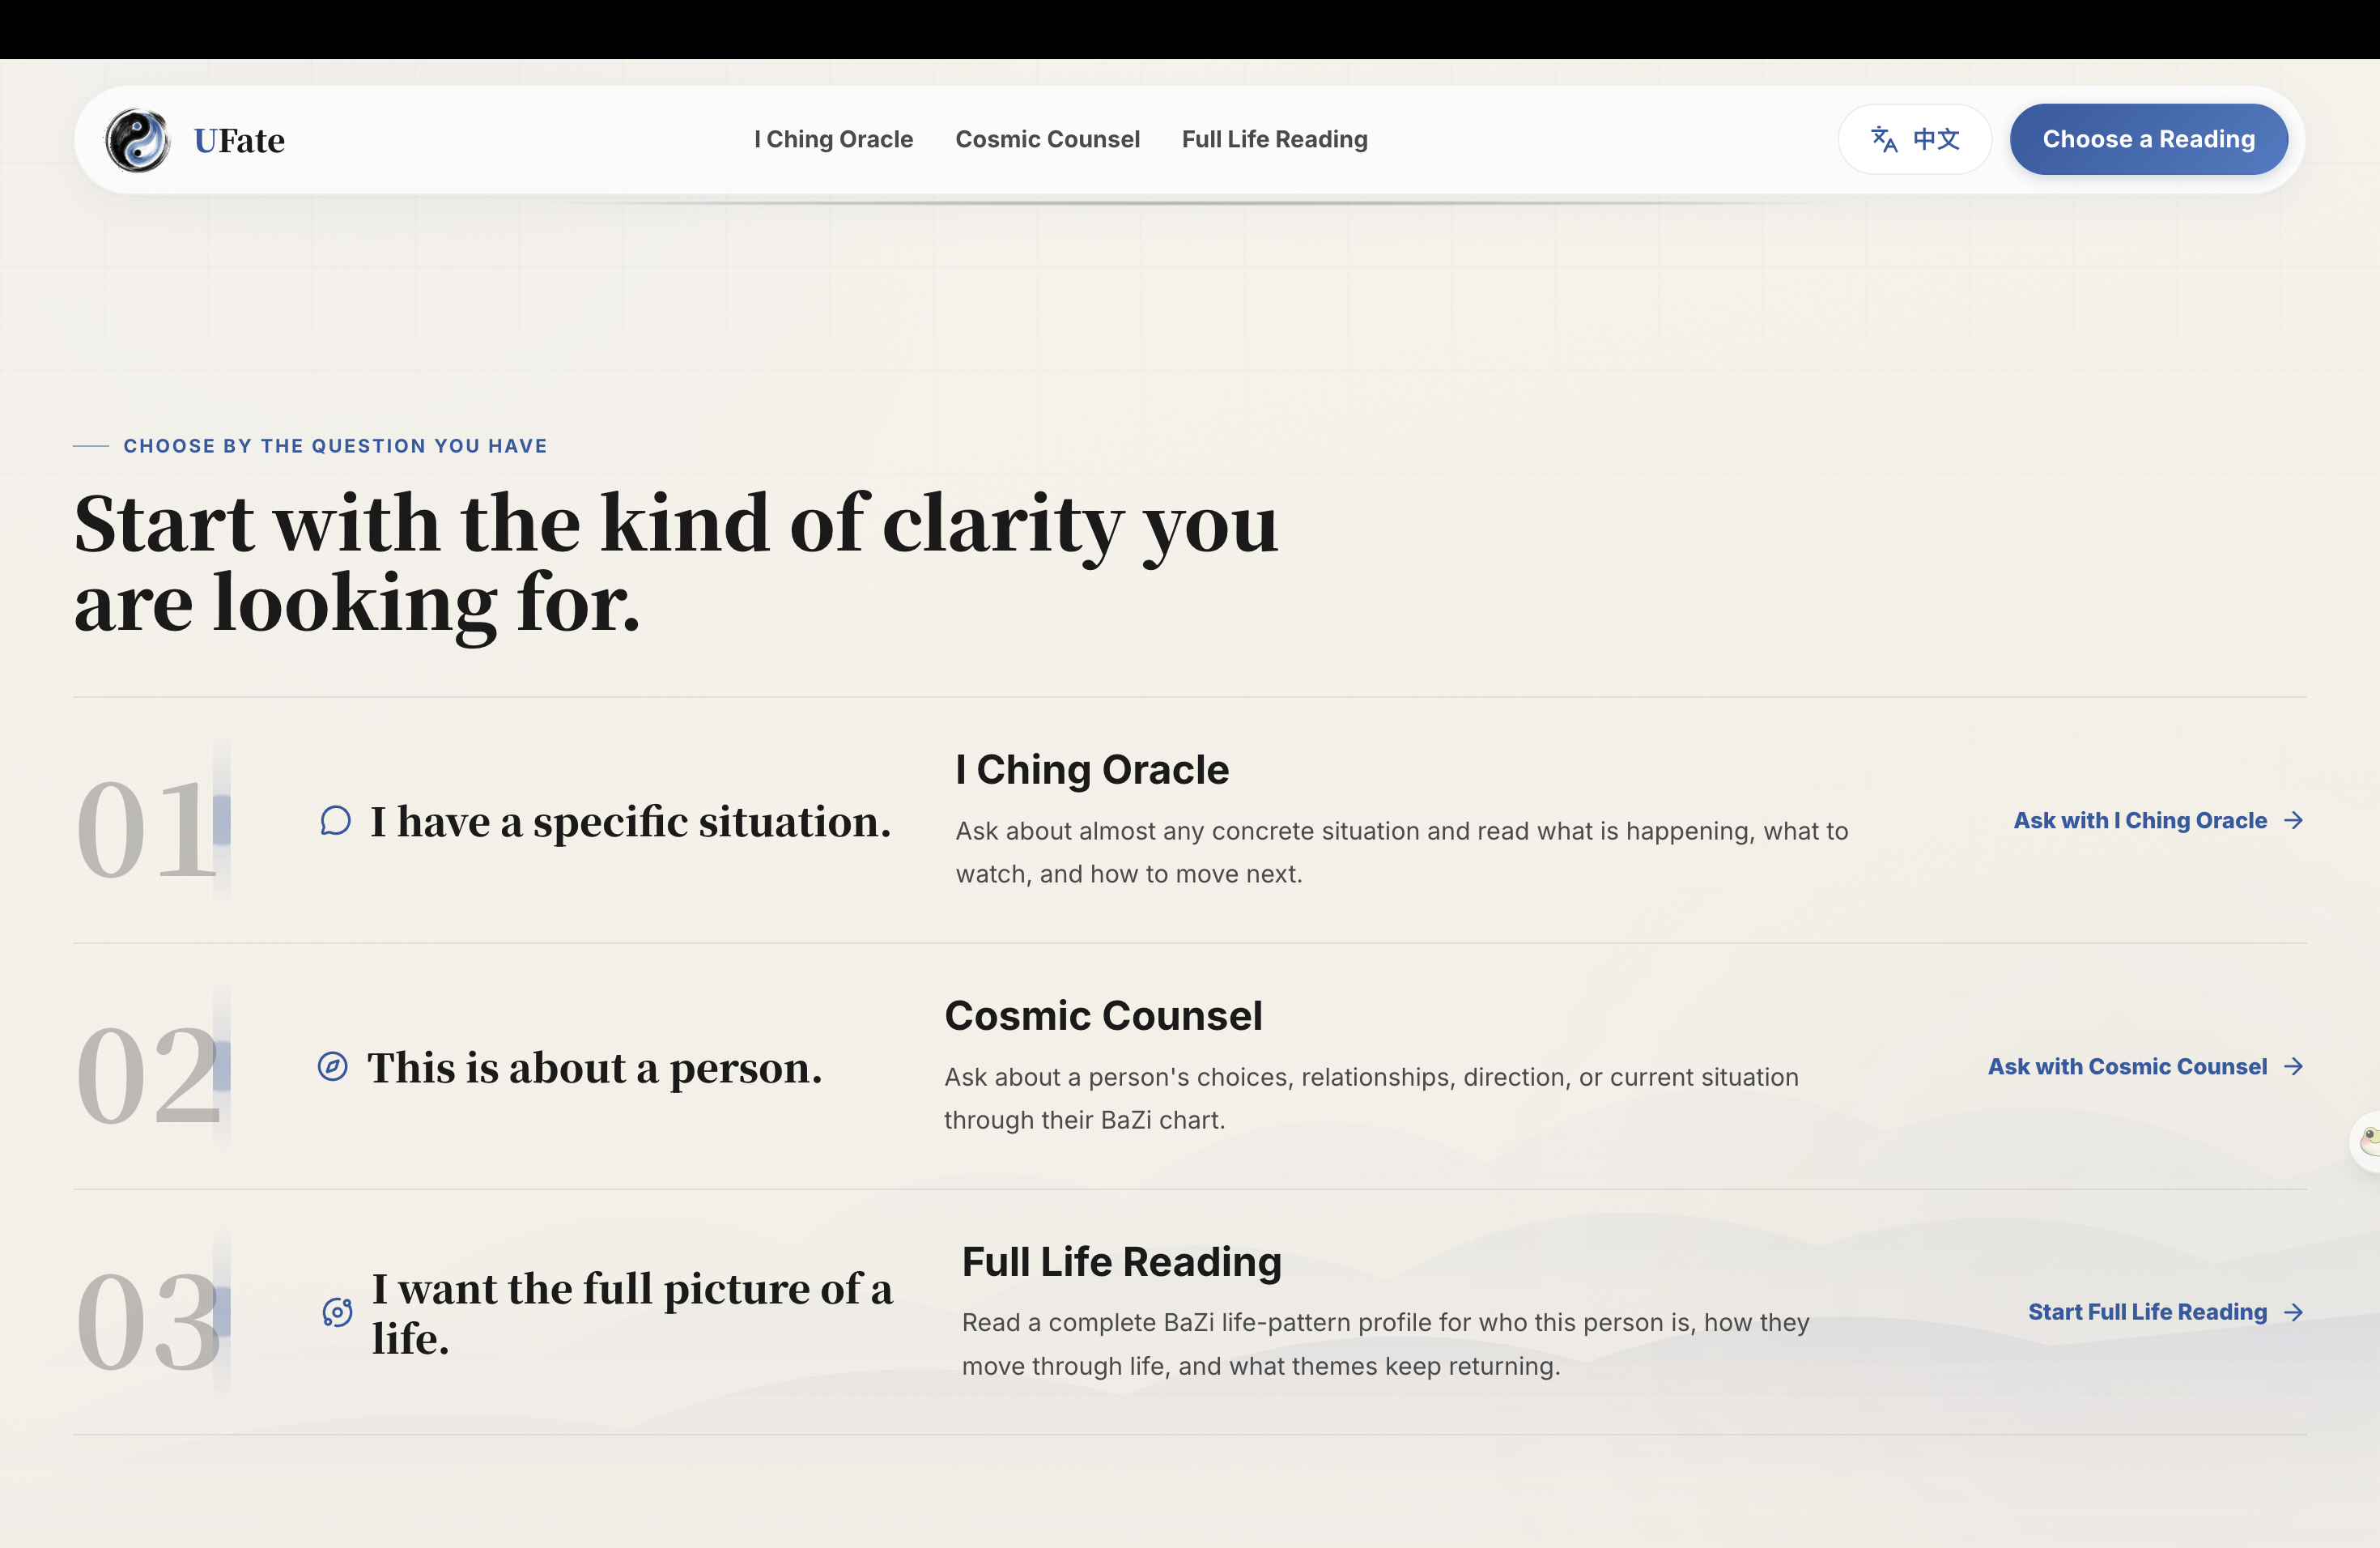Select the I Ching Oracle section heading
This screenshot has height=1548, width=2380.
click(x=1092, y=770)
